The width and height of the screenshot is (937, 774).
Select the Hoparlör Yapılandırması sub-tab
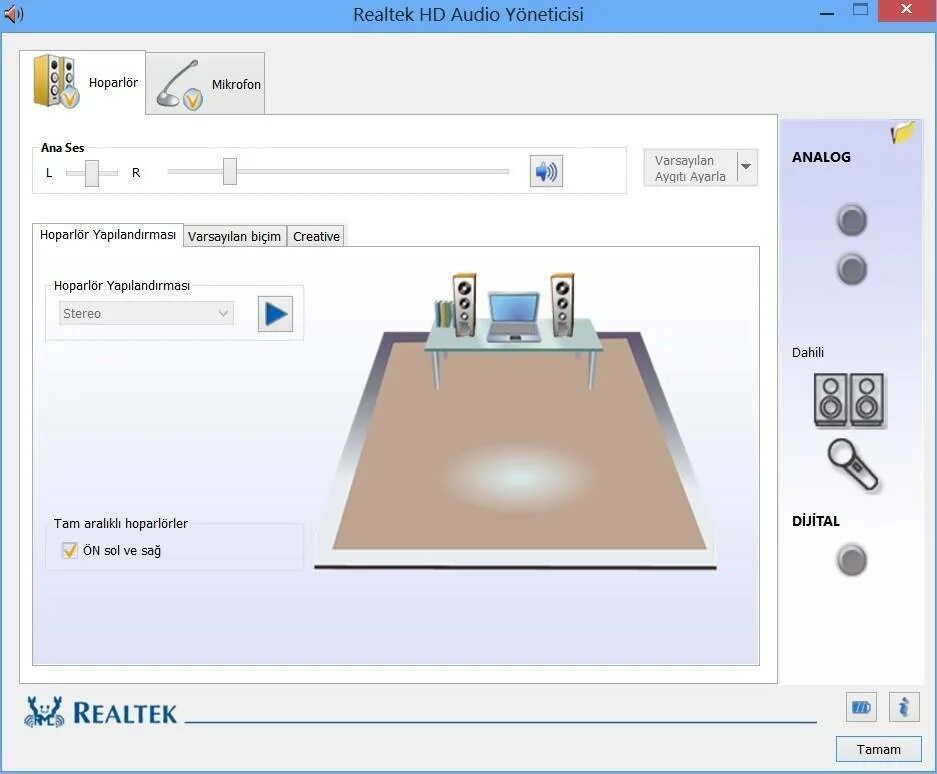pyautogui.click(x=108, y=234)
